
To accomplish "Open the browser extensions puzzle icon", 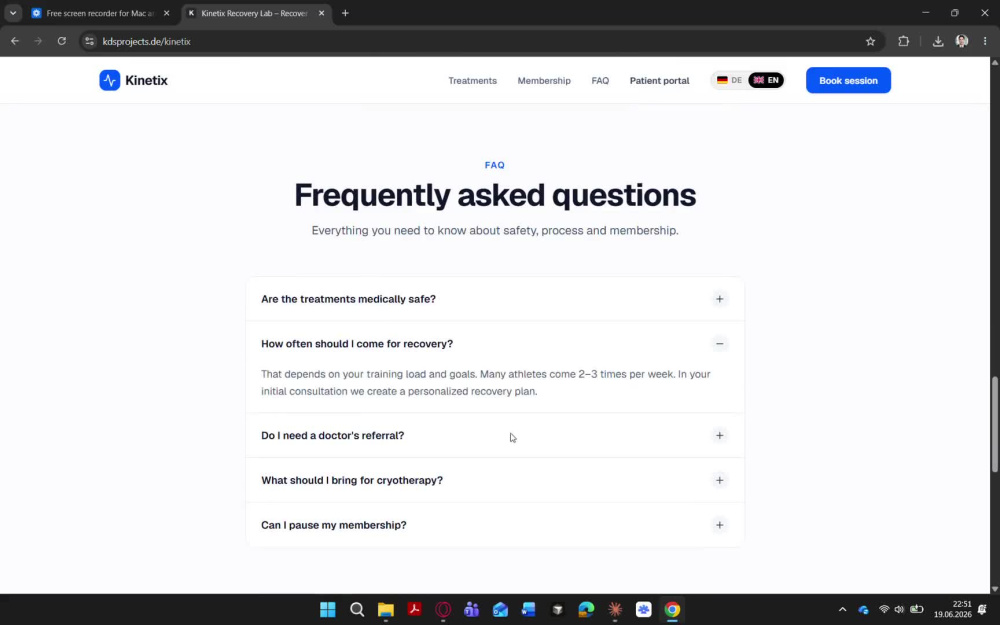I will pyautogui.click(x=904, y=41).
